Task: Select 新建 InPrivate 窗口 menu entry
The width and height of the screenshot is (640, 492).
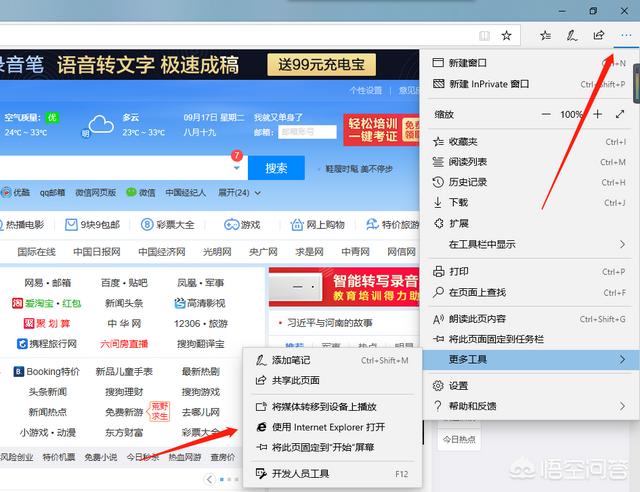Action: click(529, 84)
